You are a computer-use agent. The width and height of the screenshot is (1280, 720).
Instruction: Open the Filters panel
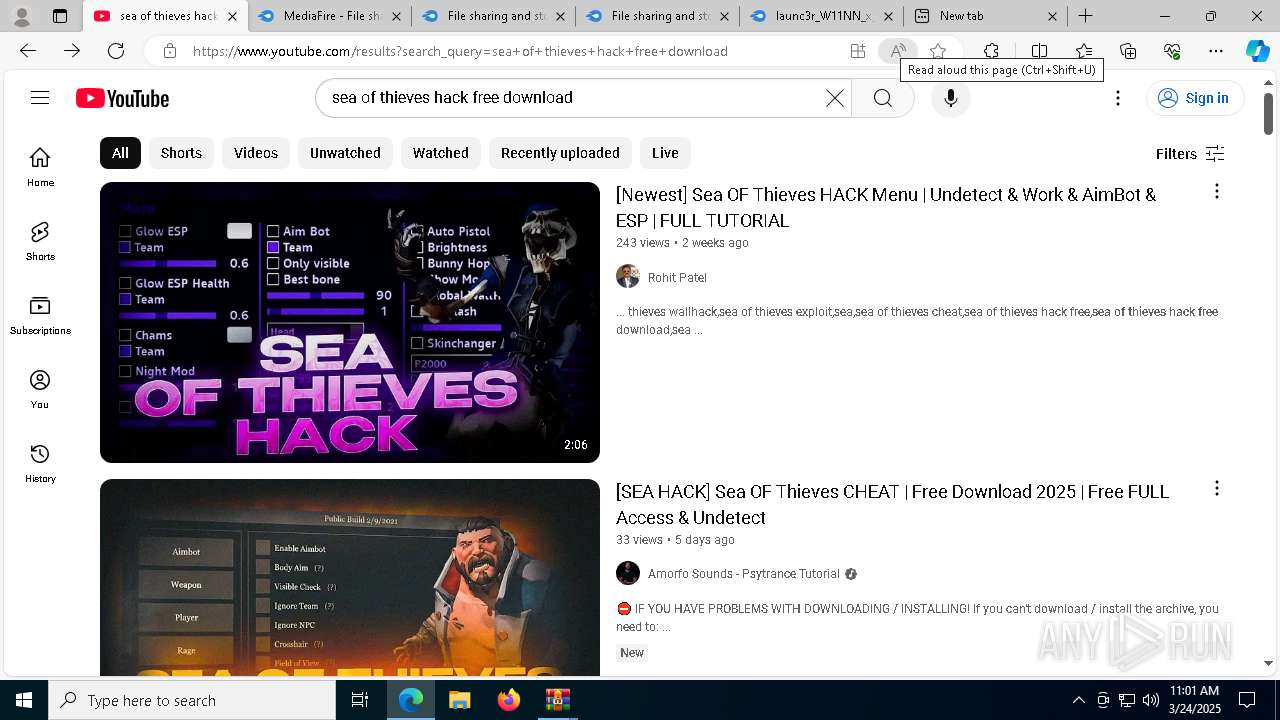click(x=1190, y=153)
